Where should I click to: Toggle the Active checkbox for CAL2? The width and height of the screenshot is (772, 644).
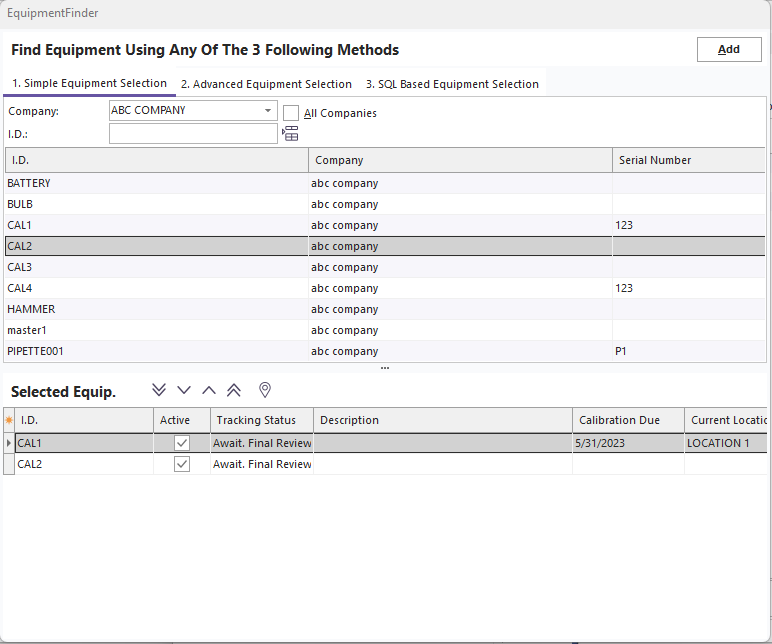182,464
